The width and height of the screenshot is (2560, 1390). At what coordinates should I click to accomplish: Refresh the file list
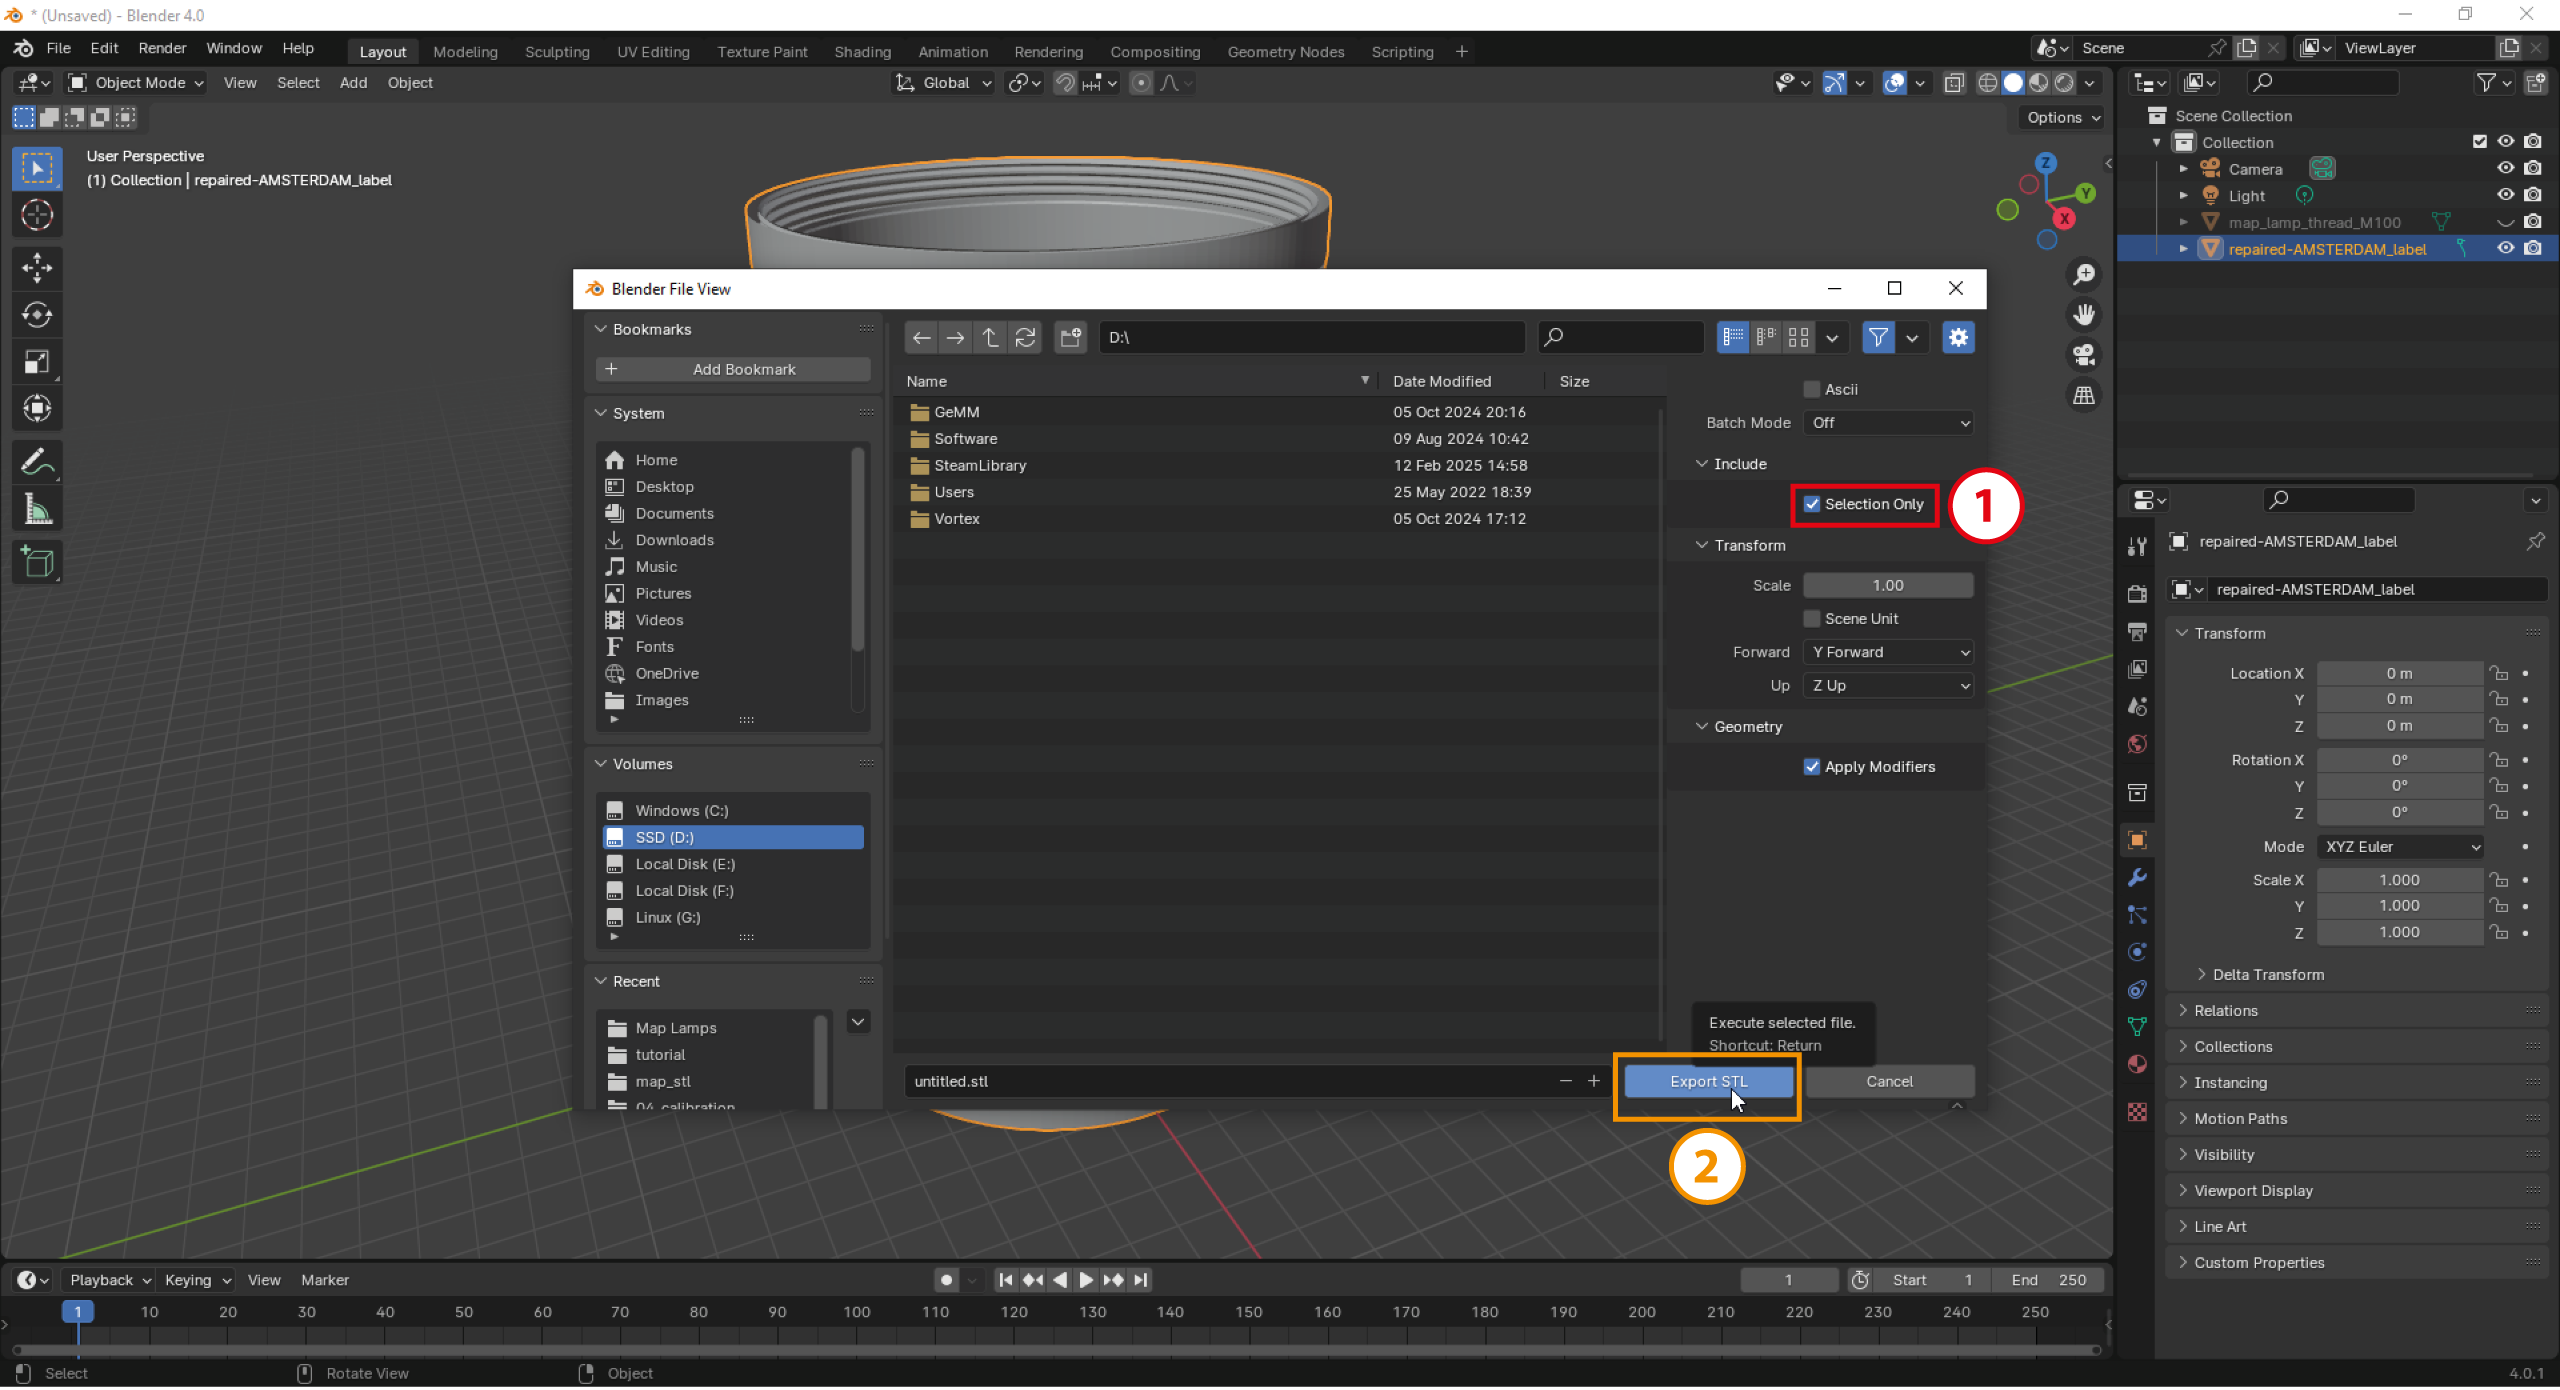click(x=1025, y=338)
